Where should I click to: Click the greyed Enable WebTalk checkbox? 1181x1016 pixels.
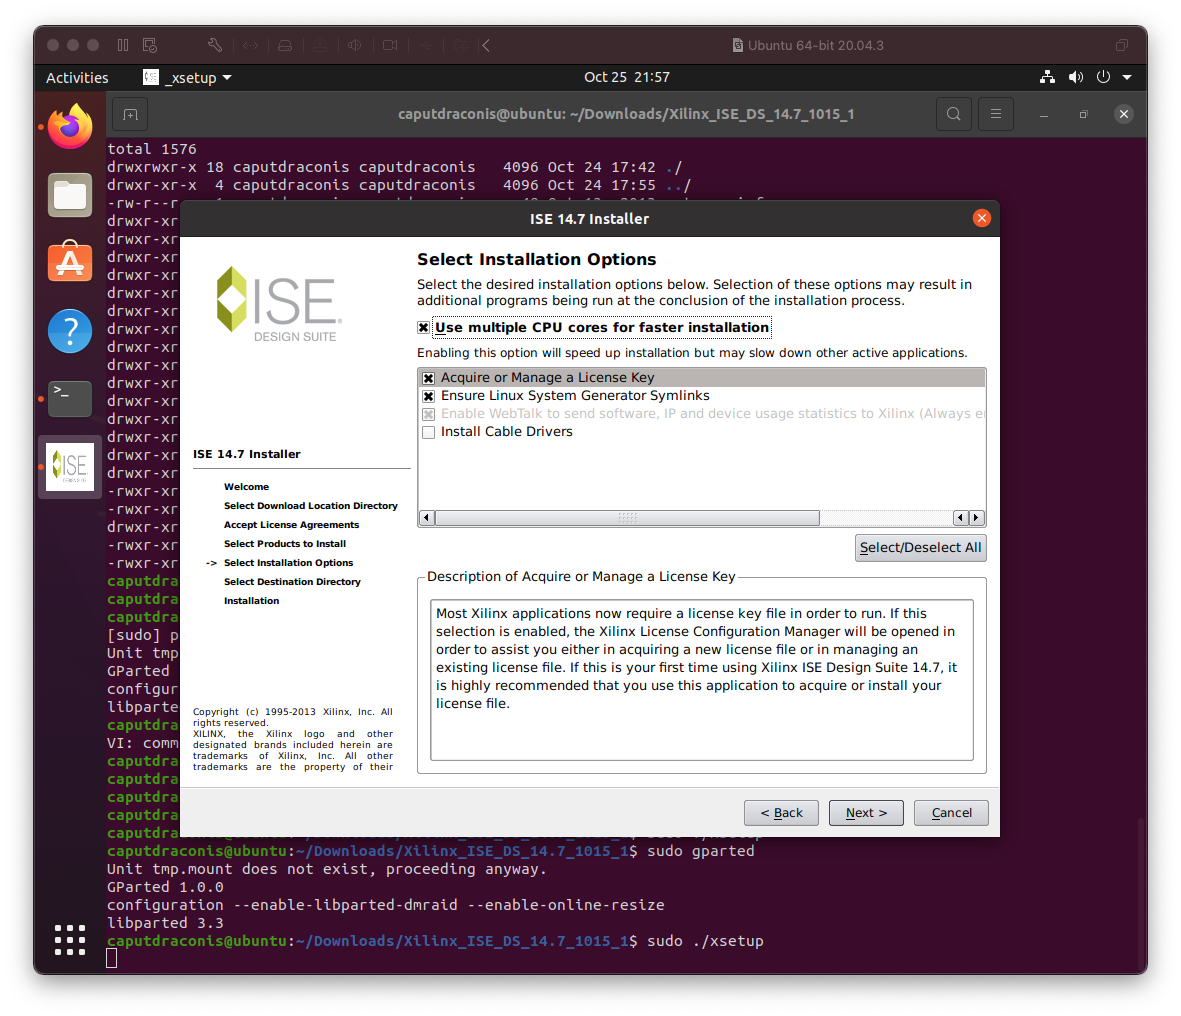(429, 414)
